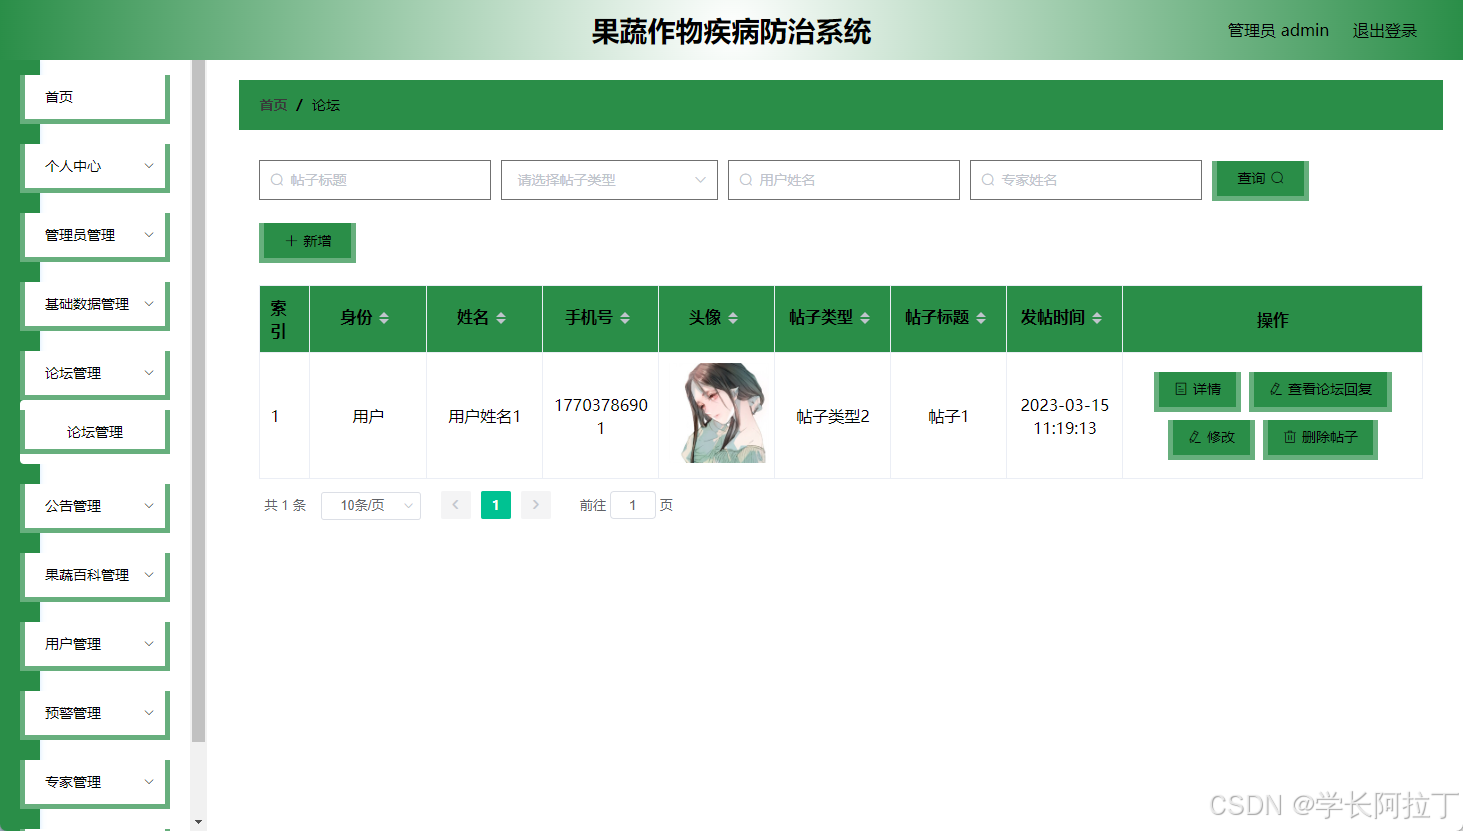Click the trash icon on 删除帖子 button

click(1290, 438)
